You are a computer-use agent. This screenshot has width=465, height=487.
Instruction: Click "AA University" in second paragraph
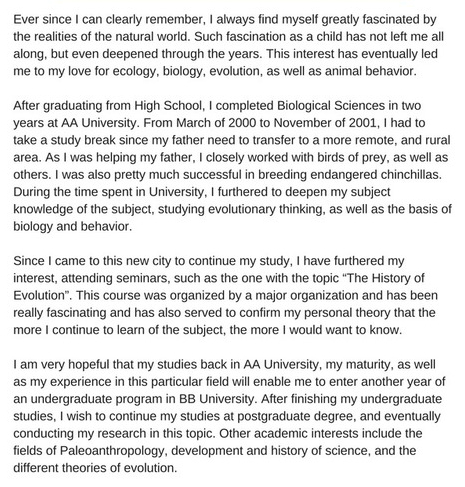(x=99, y=123)
